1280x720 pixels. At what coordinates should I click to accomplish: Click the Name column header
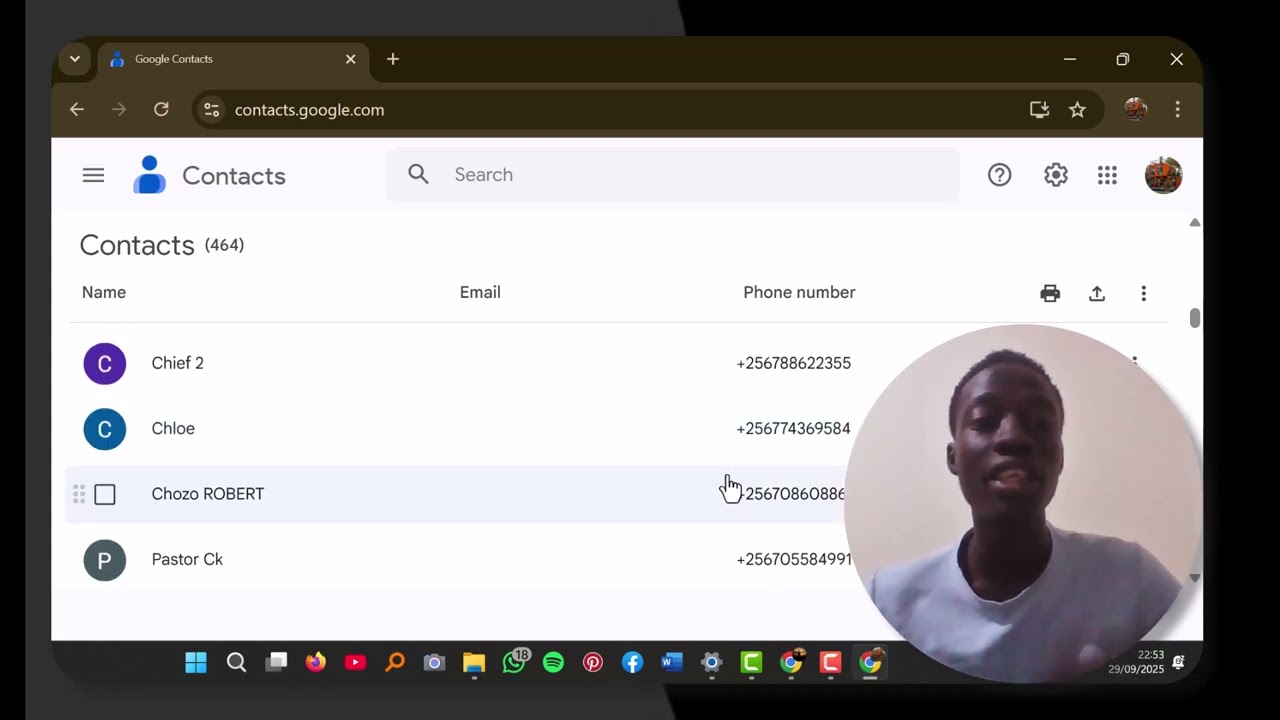pyautogui.click(x=104, y=292)
